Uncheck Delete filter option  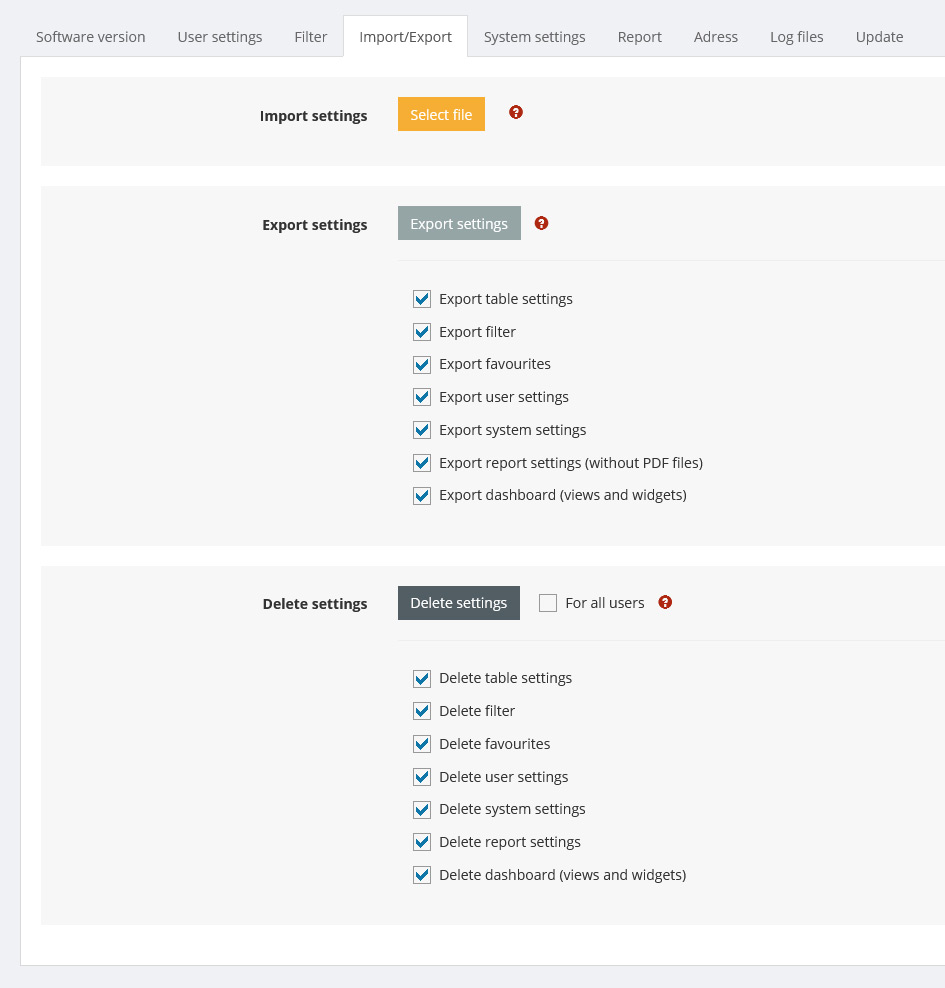(x=422, y=711)
